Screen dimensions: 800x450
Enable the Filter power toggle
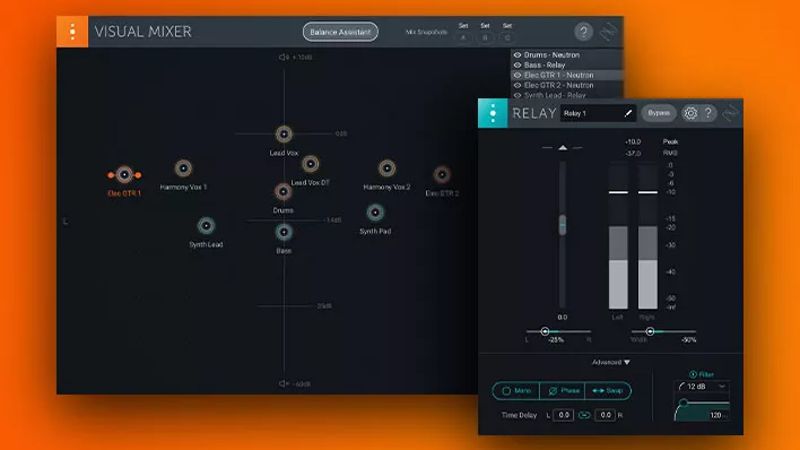click(x=692, y=374)
